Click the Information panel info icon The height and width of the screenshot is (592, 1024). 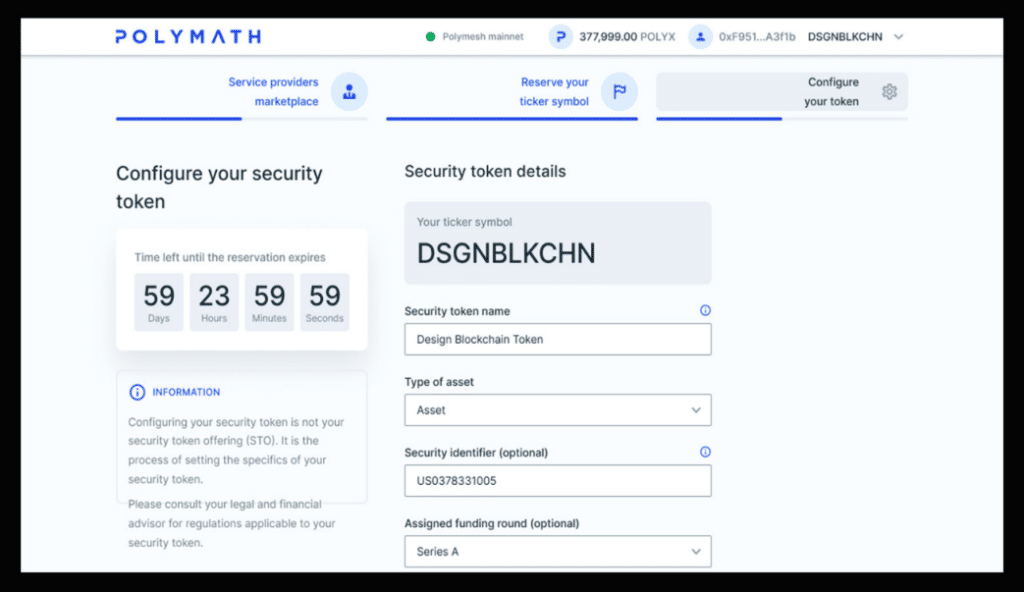pos(137,392)
